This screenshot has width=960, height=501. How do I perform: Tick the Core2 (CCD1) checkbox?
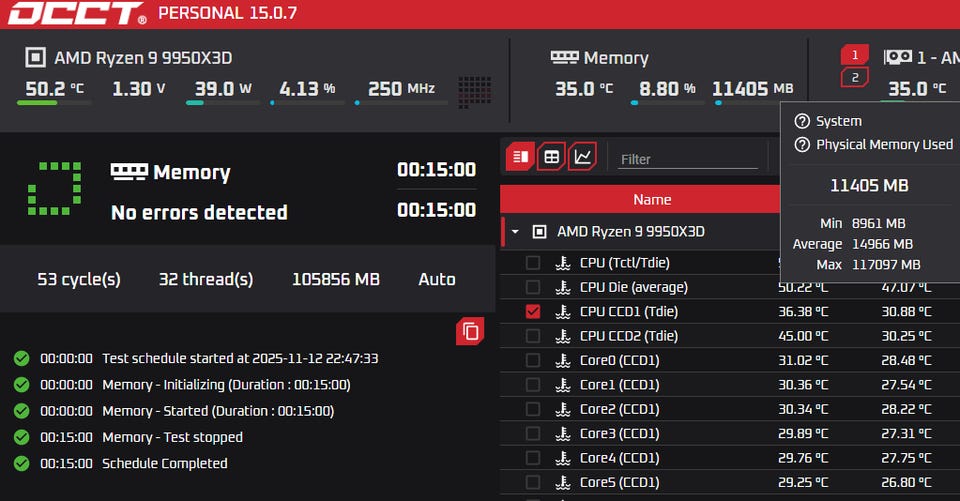(533, 409)
